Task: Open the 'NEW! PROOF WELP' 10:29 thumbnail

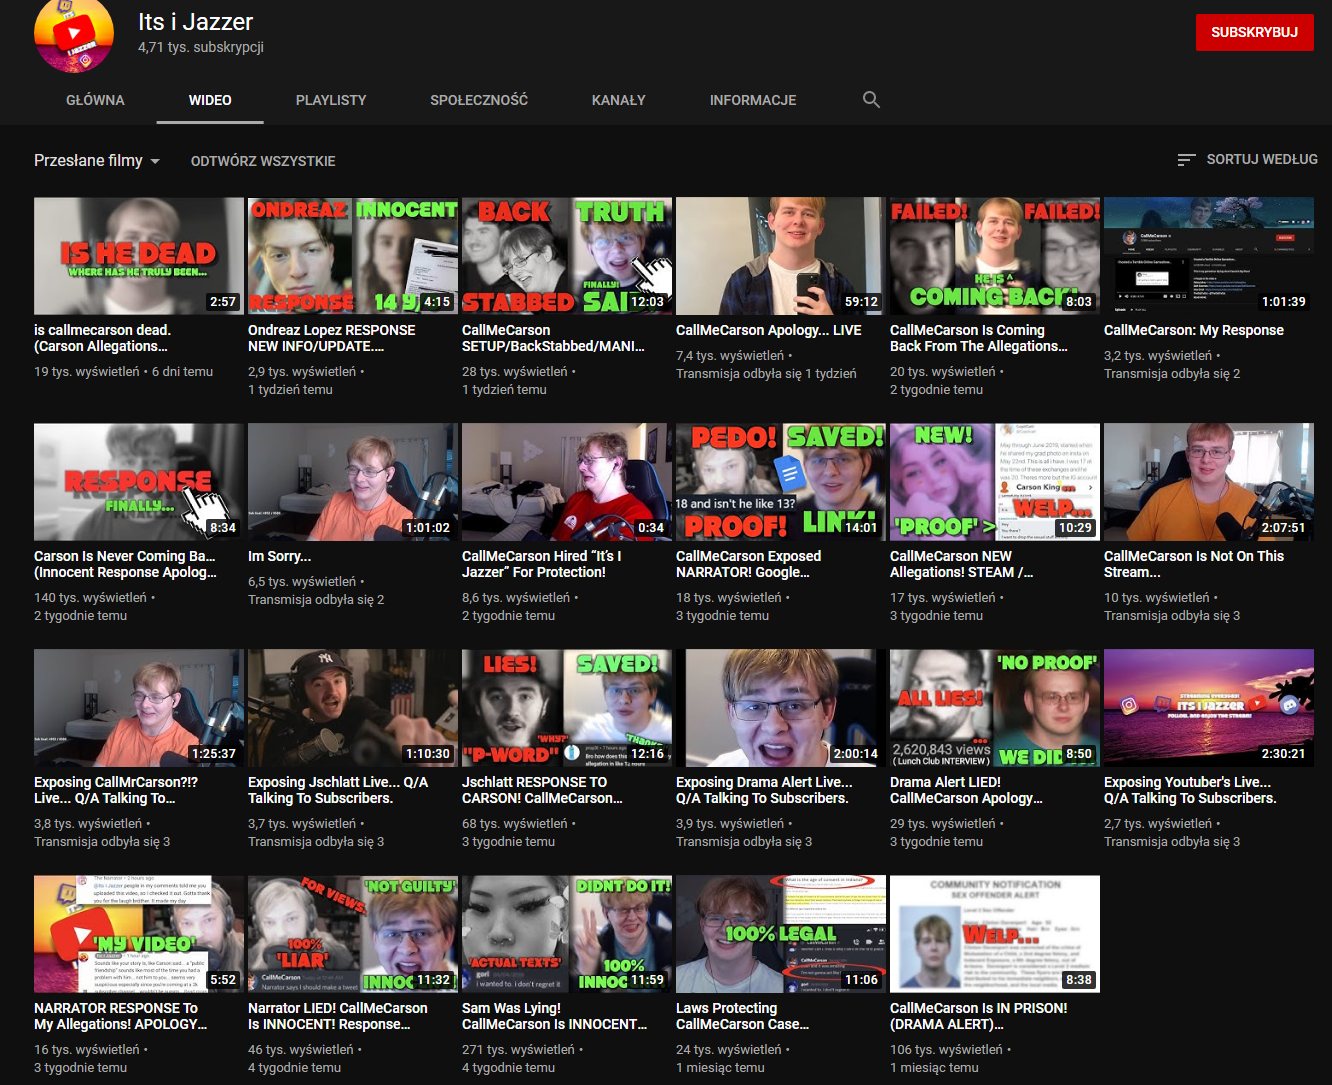Action: pyautogui.click(x=995, y=482)
